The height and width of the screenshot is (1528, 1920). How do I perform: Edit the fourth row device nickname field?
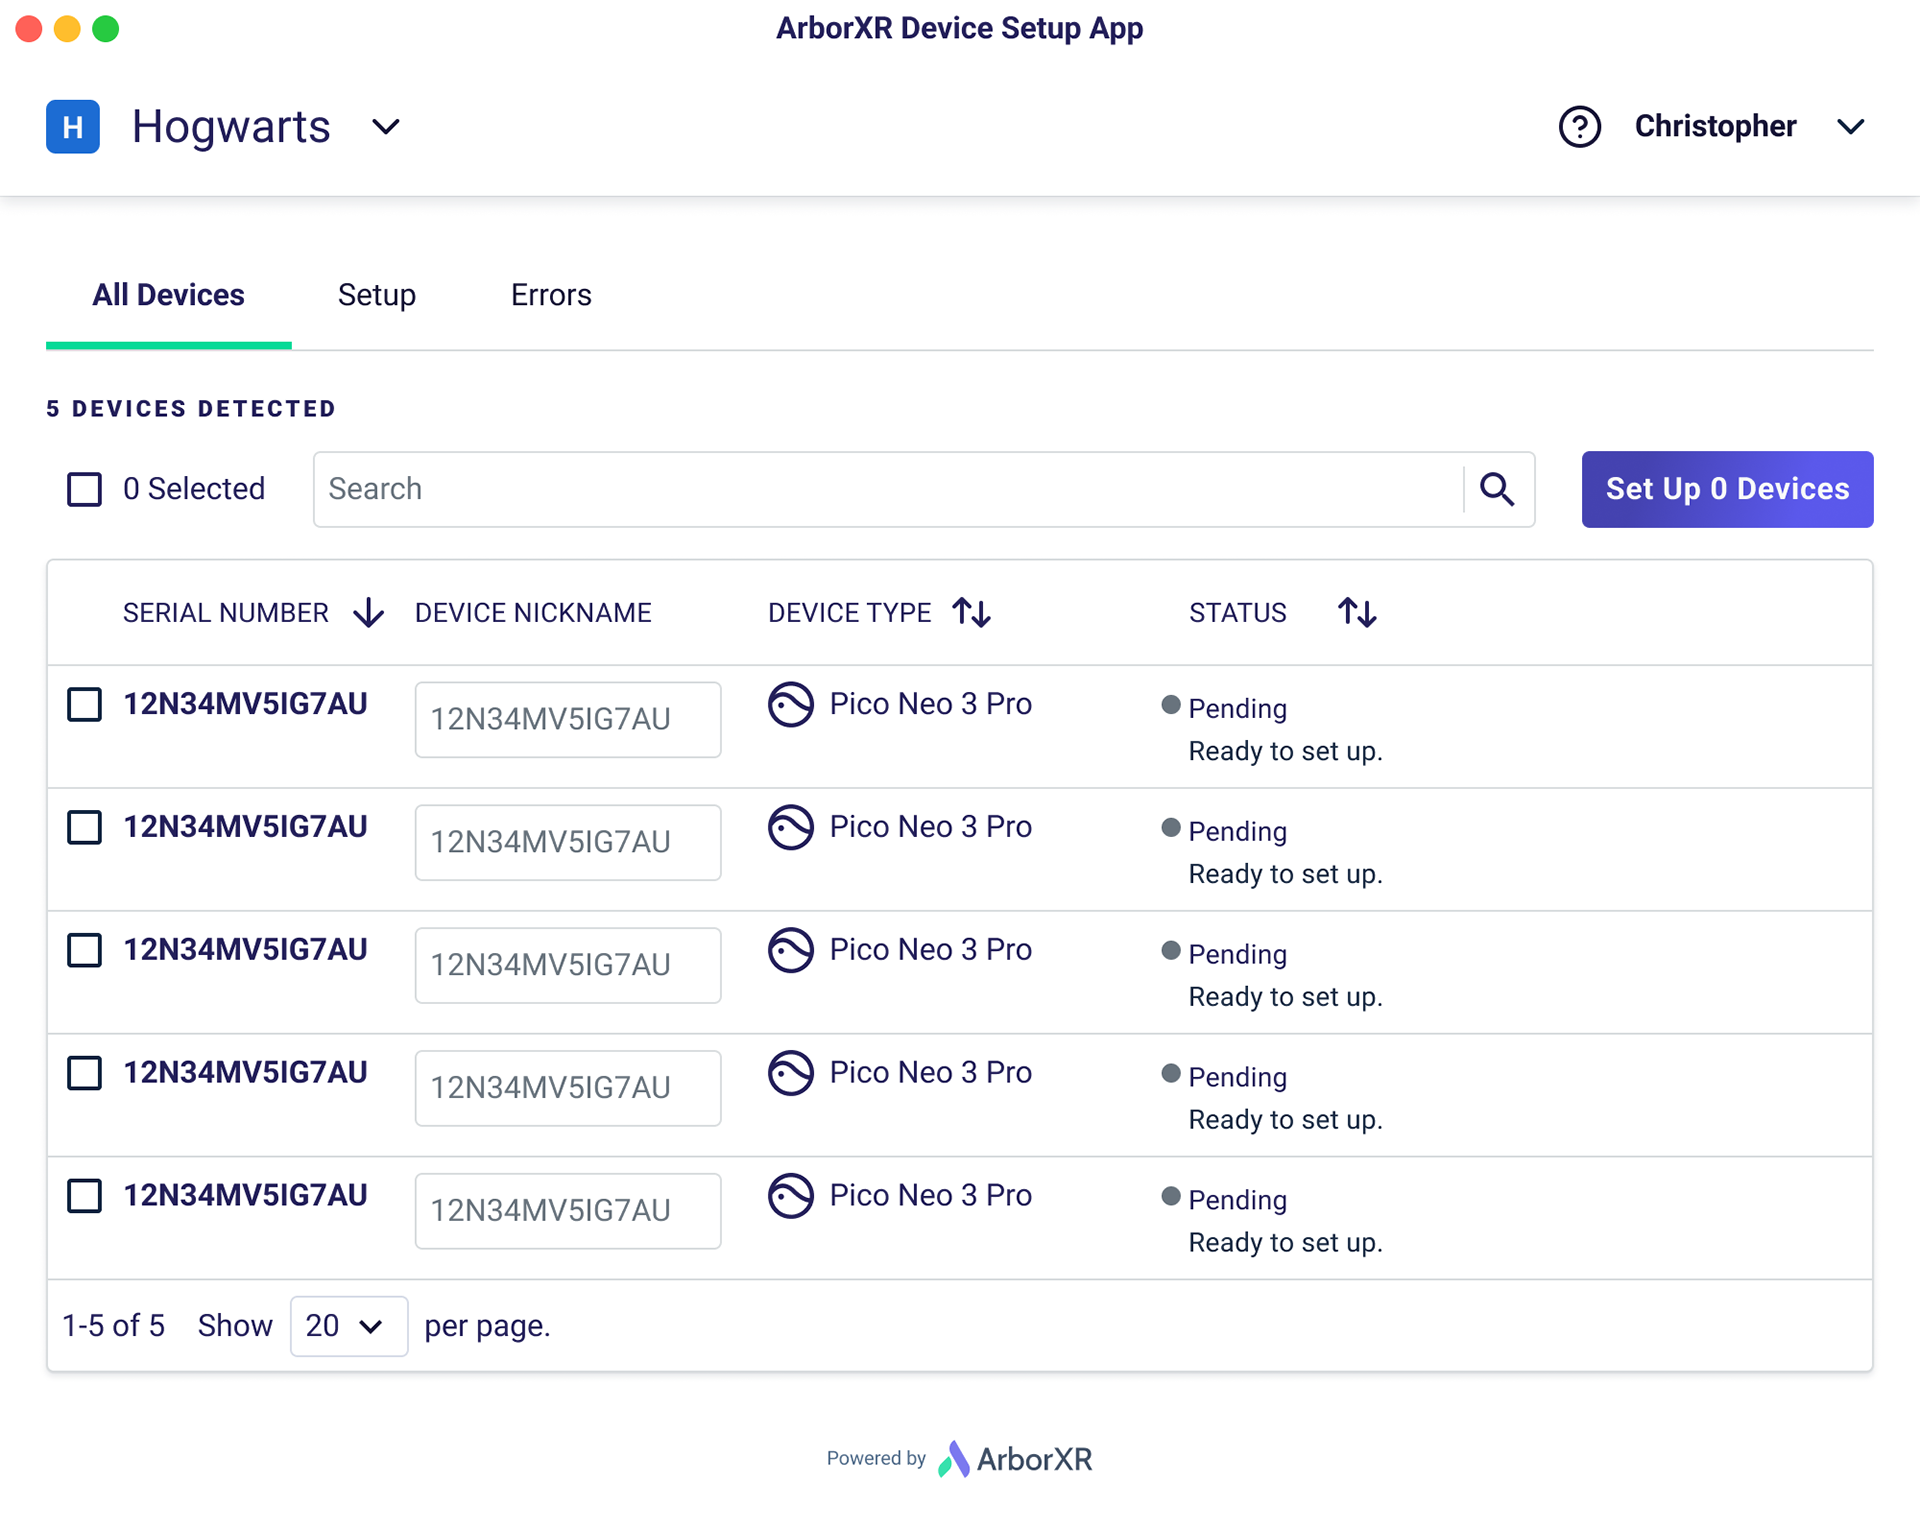coord(568,1088)
